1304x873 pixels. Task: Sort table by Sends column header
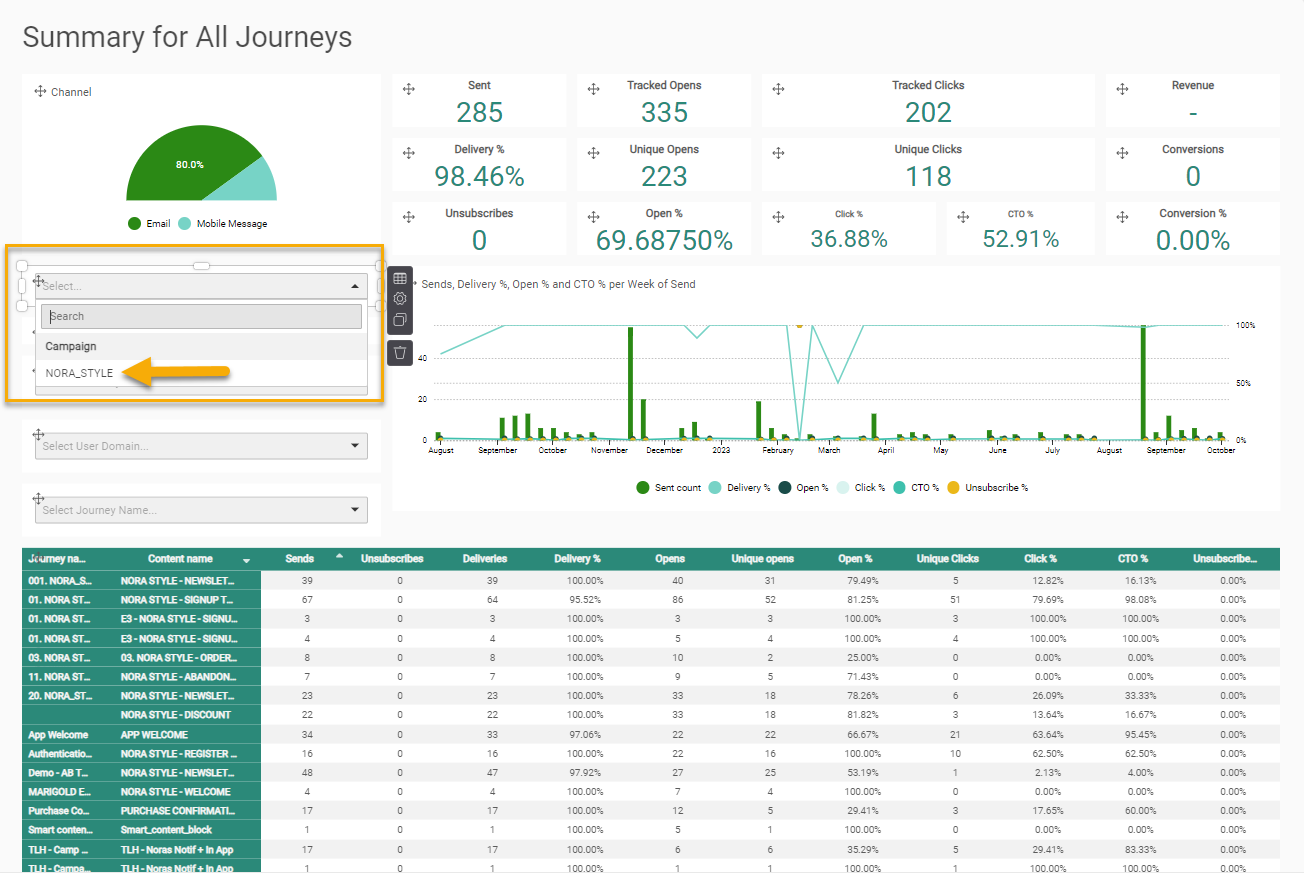(x=300, y=559)
